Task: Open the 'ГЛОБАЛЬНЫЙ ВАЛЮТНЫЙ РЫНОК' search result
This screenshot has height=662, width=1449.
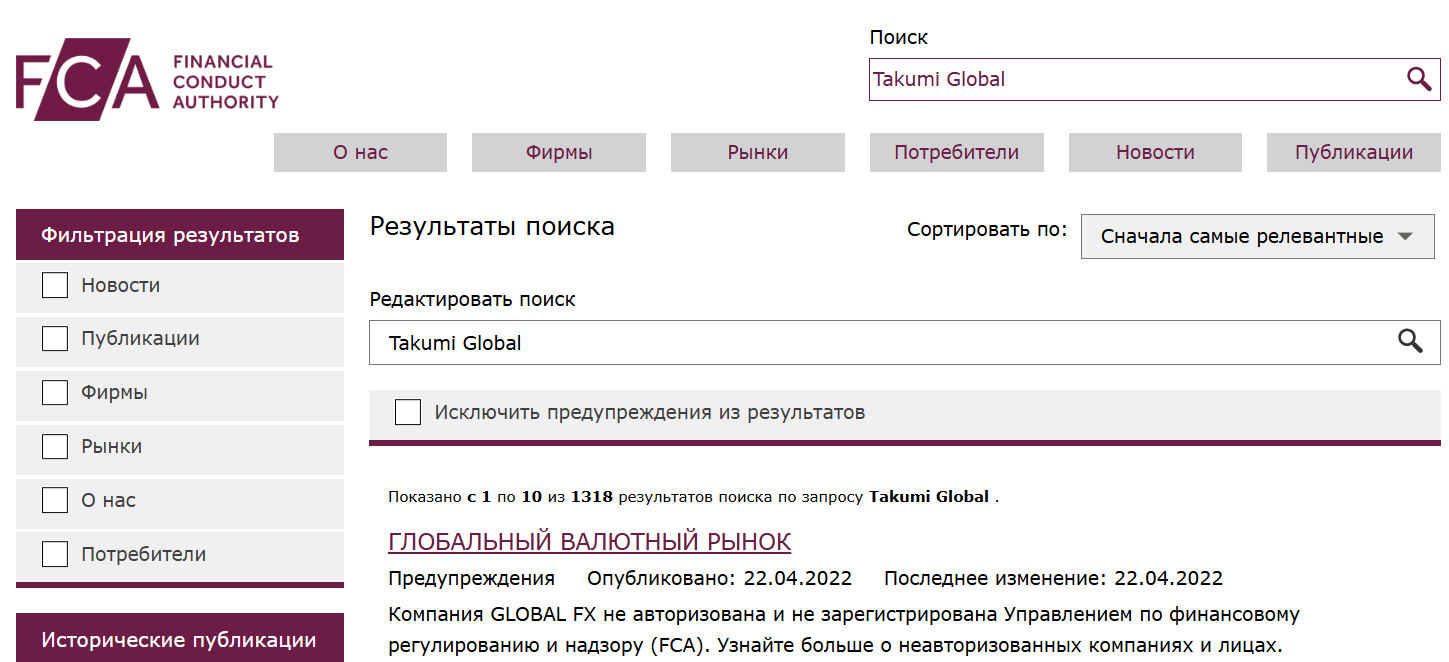Action: point(589,541)
